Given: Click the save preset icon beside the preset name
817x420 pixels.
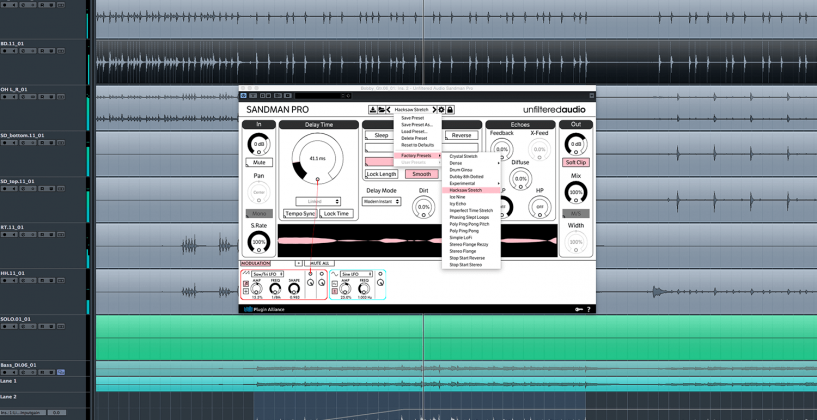Looking at the screenshot, I should point(373,109).
